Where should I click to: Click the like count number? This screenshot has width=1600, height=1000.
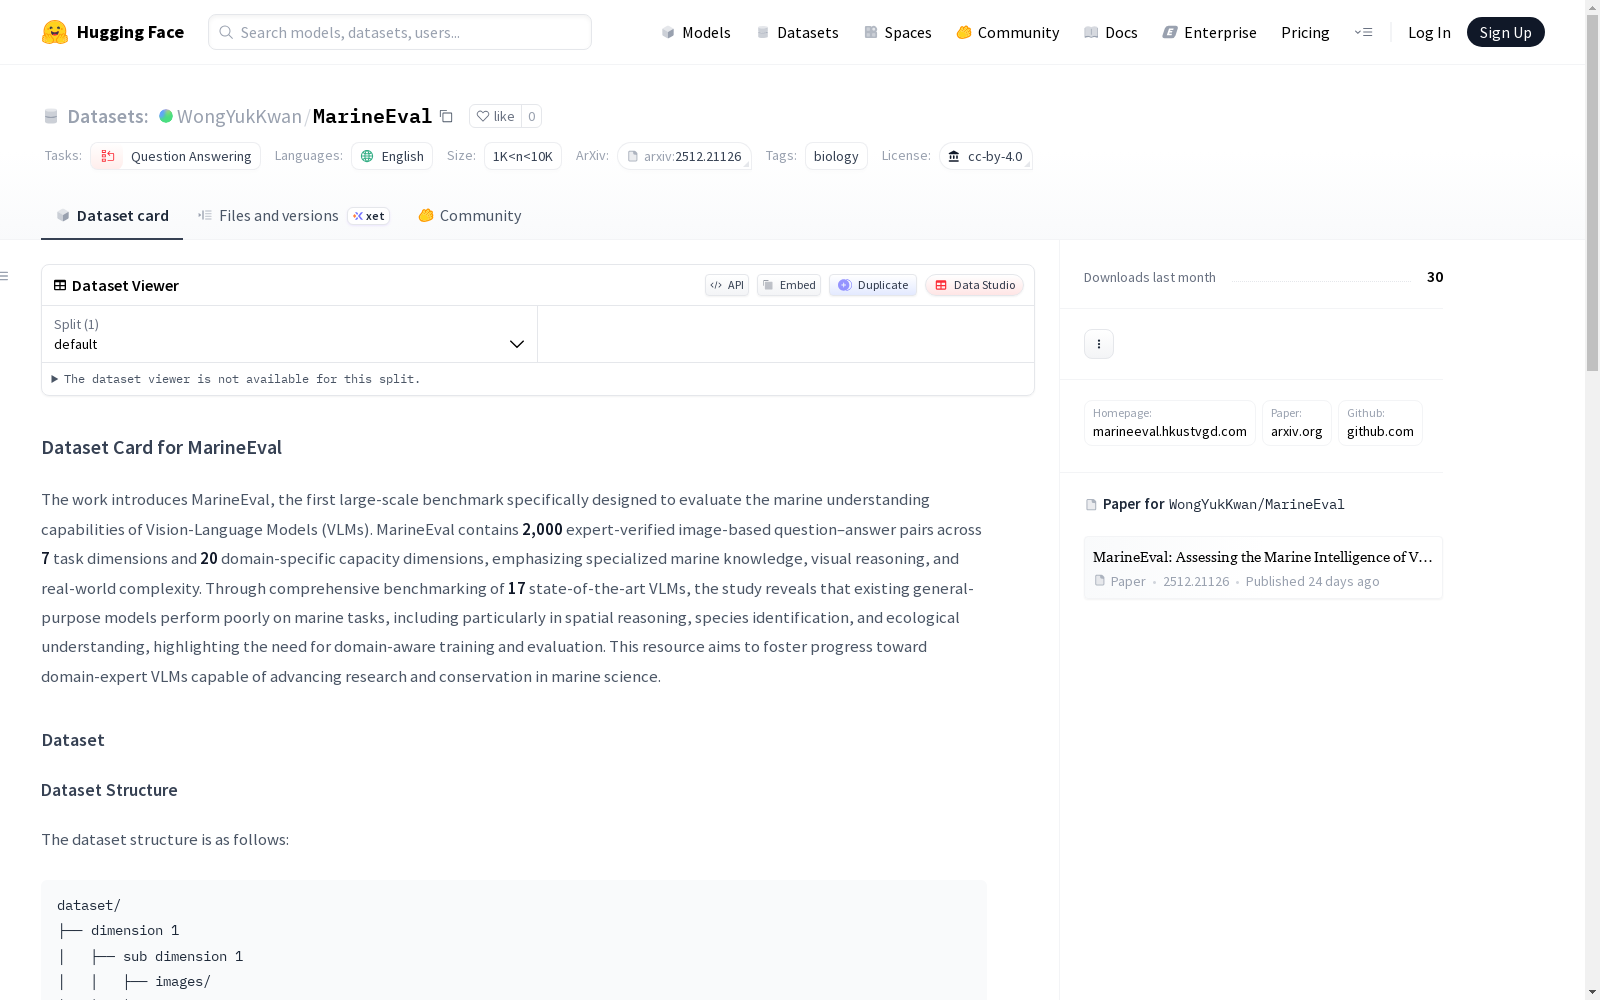click(x=532, y=116)
